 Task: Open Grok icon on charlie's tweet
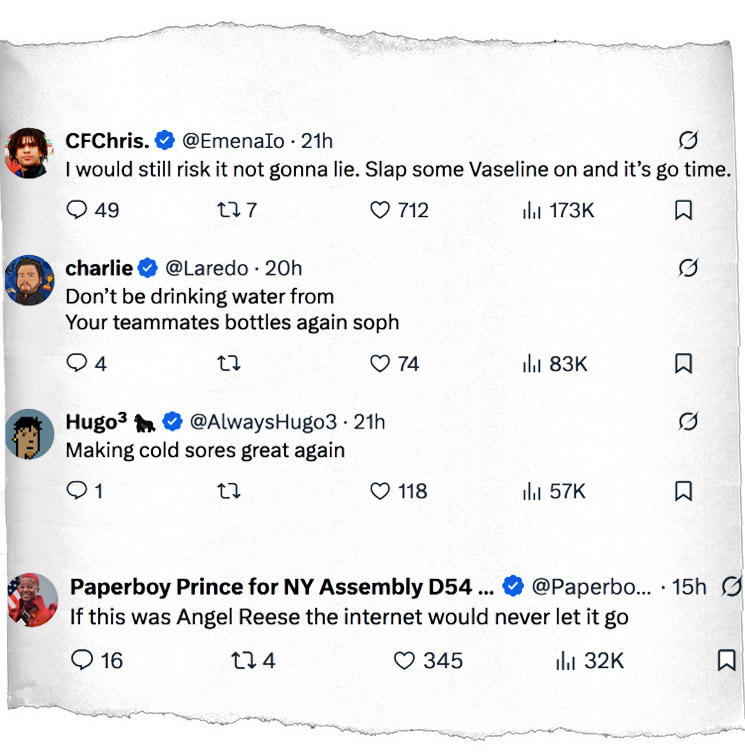coord(688,268)
